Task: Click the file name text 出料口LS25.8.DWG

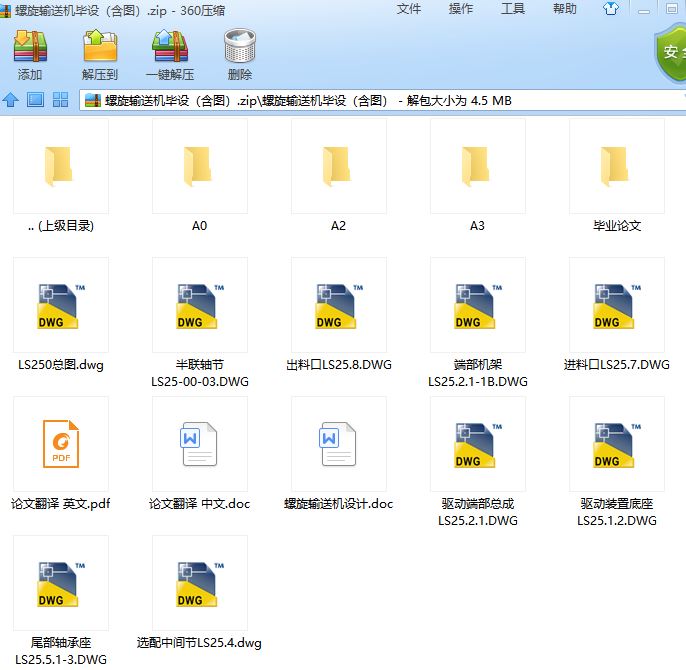Action: click(339, 365)
